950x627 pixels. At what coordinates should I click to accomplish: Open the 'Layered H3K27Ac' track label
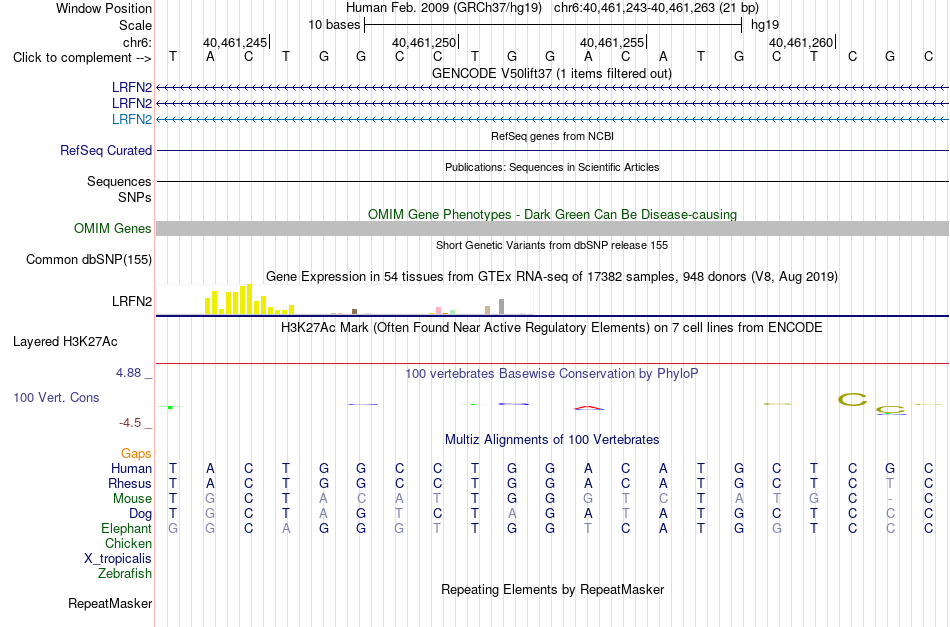coord(65,342)
